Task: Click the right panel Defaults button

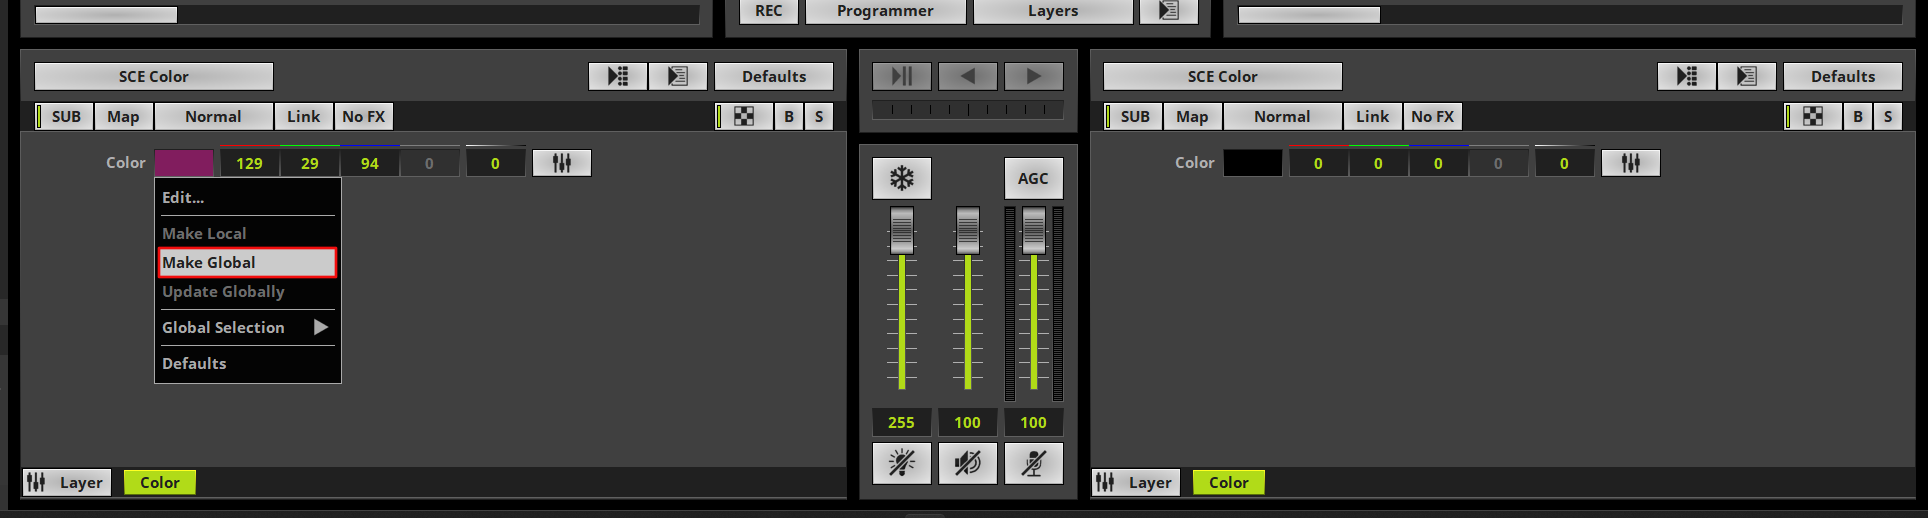Action: click(1843, 76)
